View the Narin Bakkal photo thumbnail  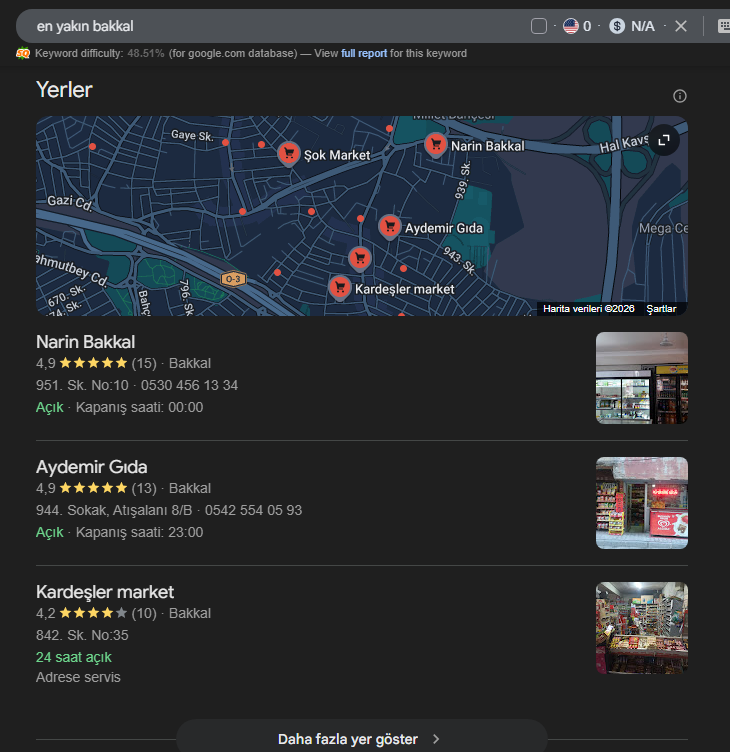pos(642,378)
